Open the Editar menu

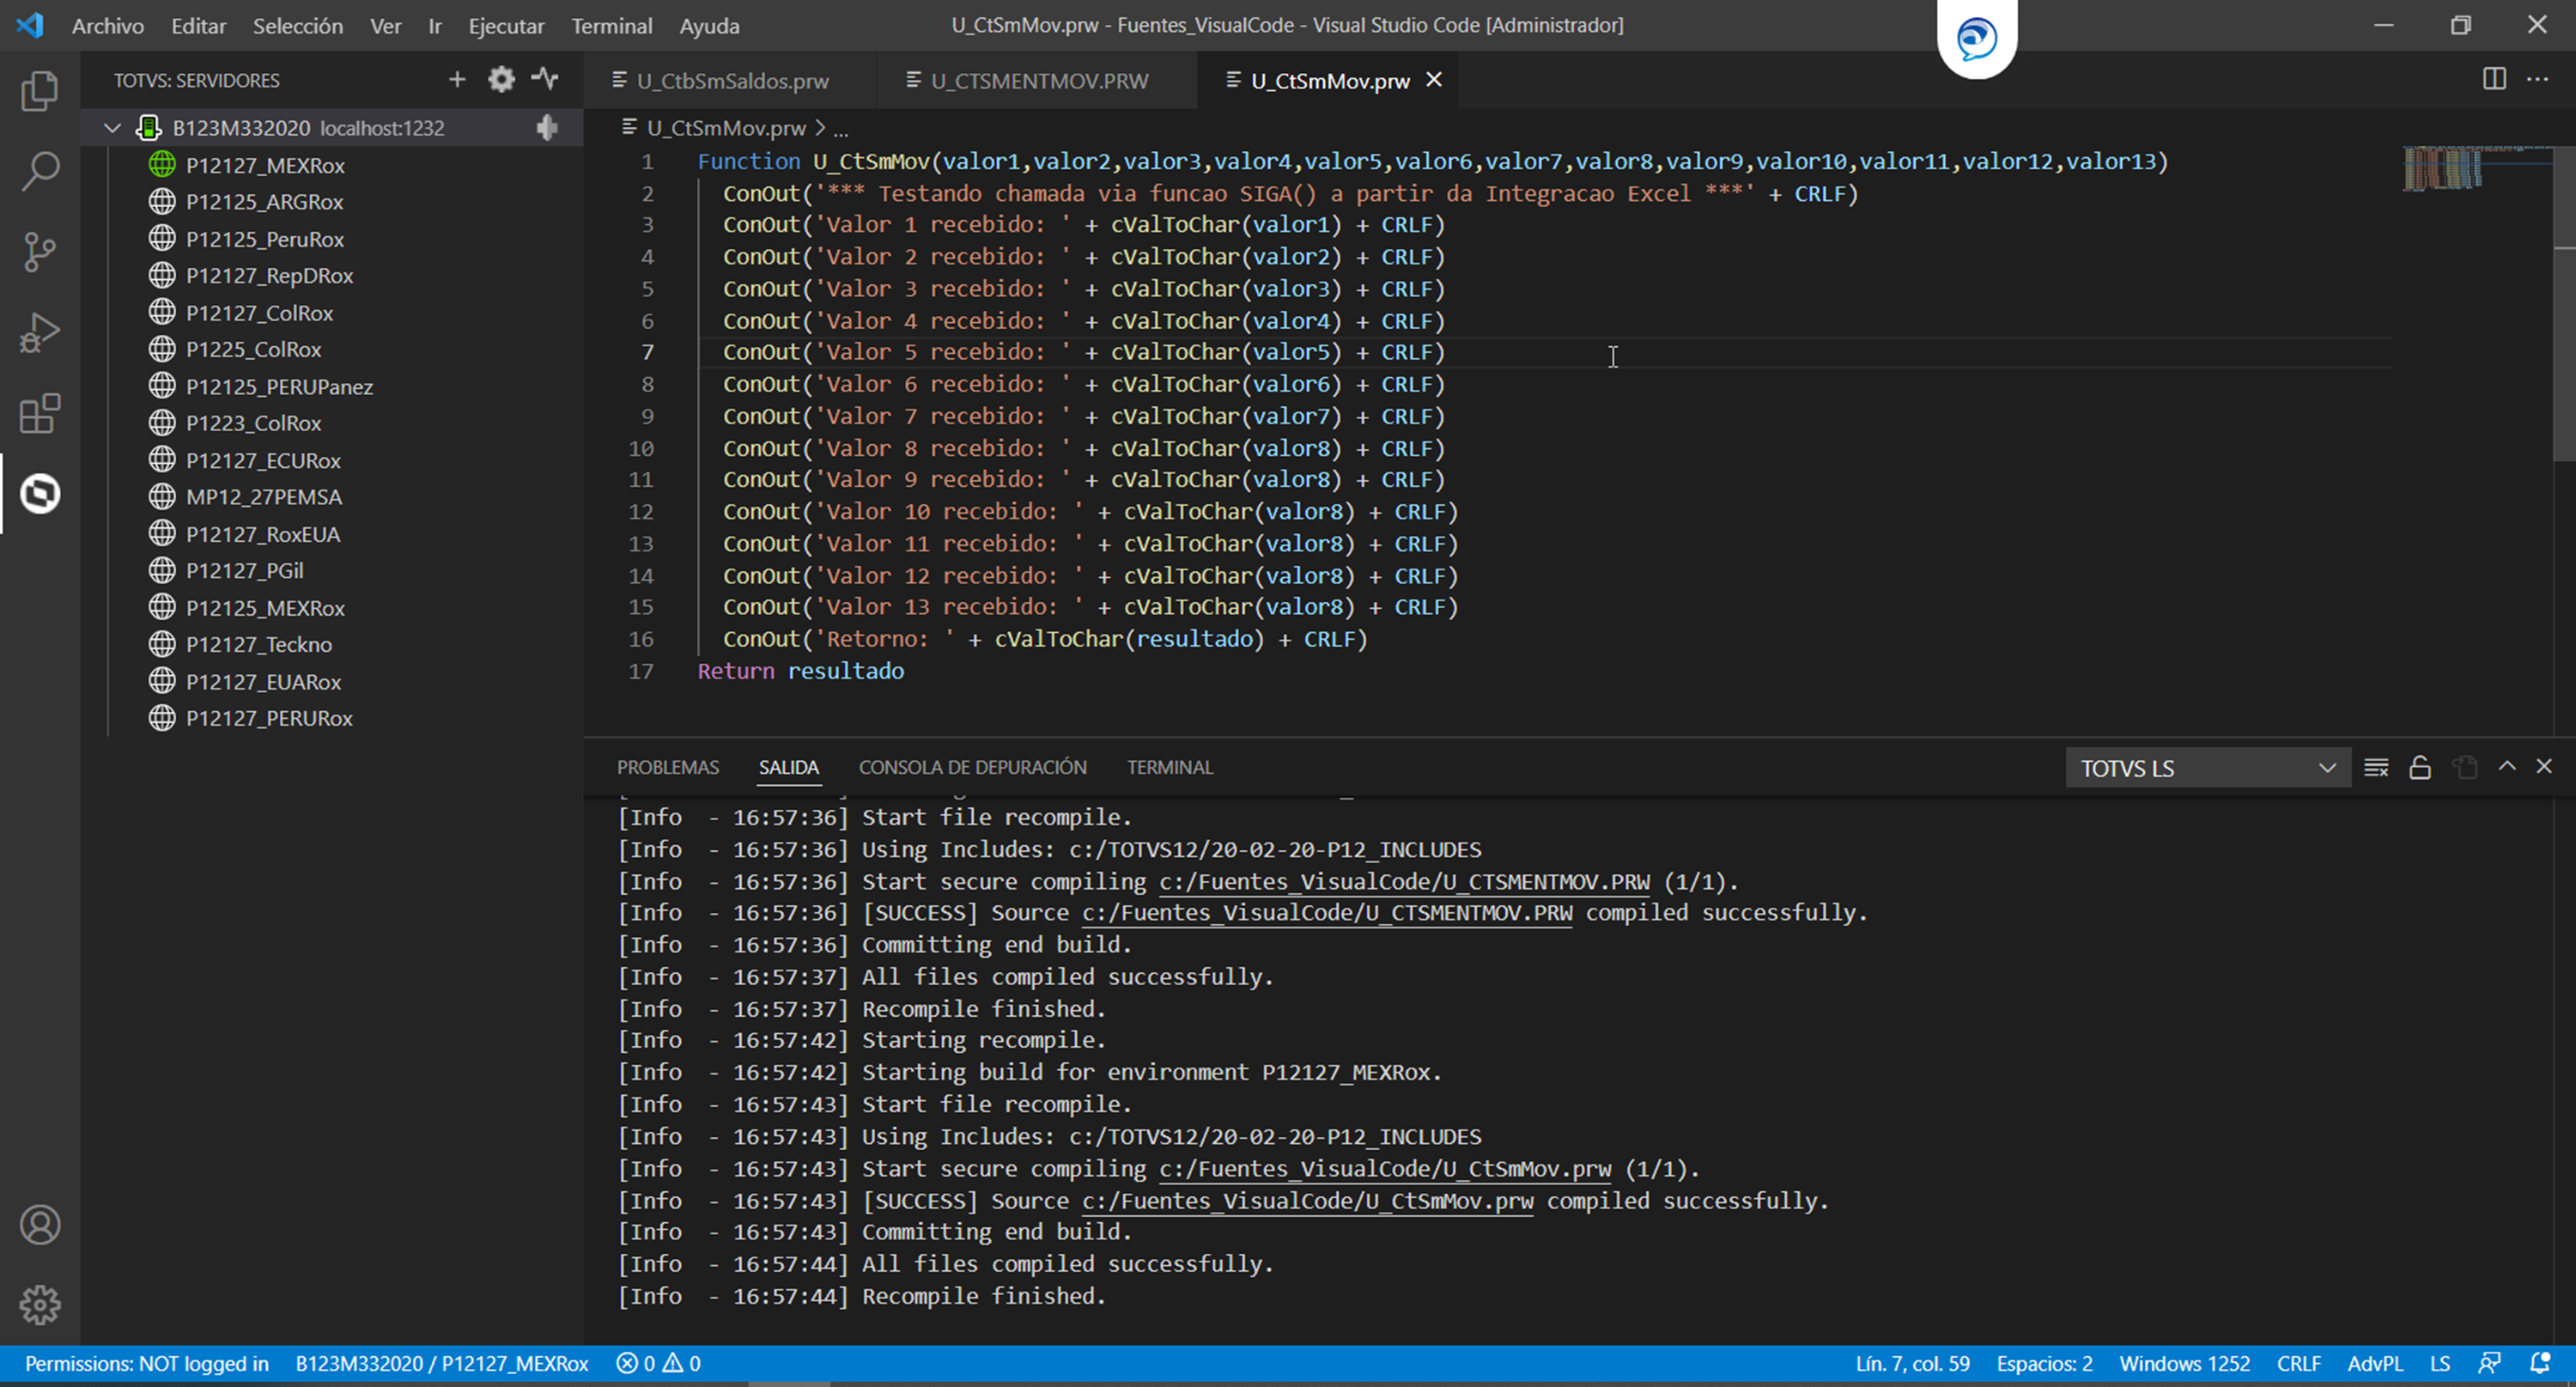pos(198,25)
